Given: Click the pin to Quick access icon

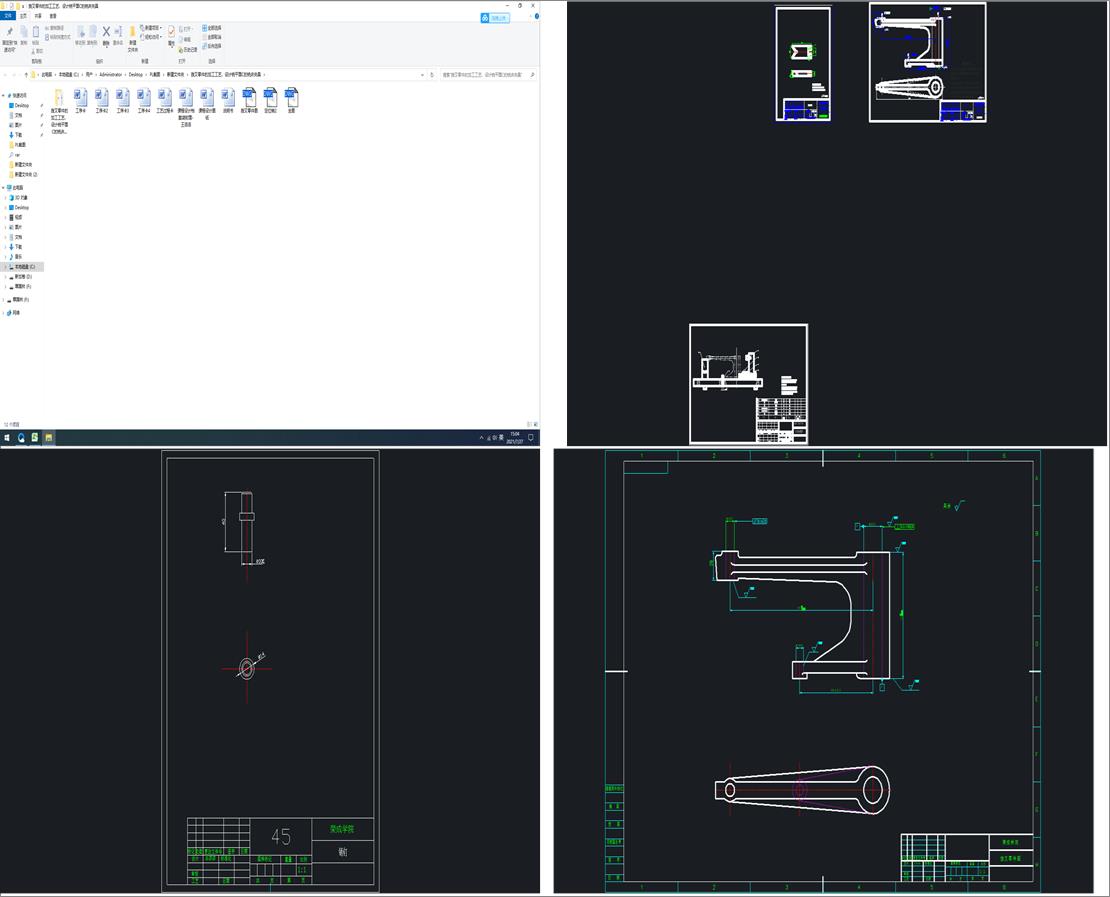Looking at the screenshot, I should [x=9, y=32].
